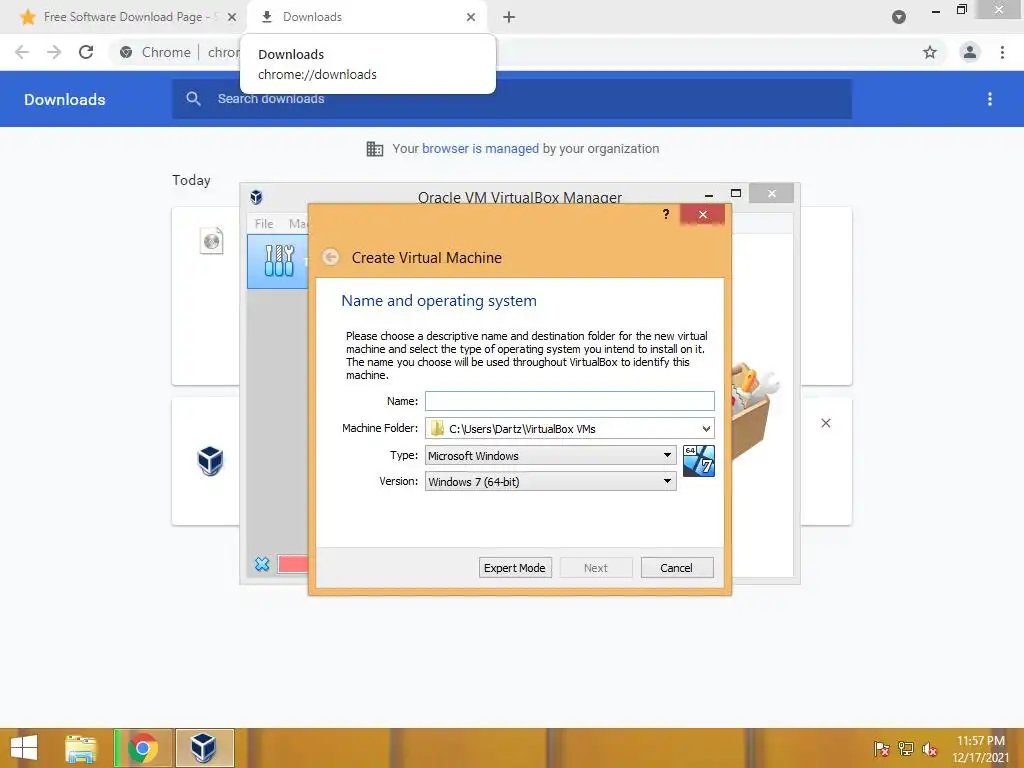Screen dimensions: 1024x768
Task: Click the Chrome tab search dropdown icon
Action: coord(899,17)
